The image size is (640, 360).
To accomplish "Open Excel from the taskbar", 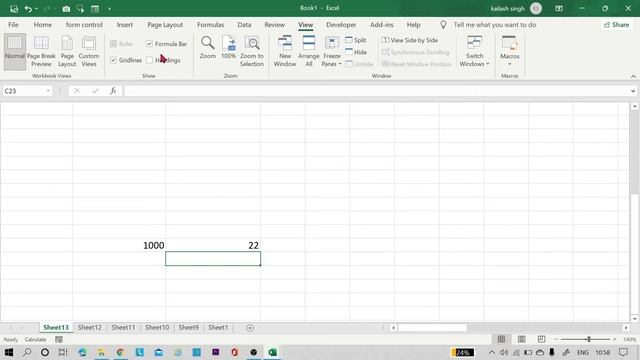I will [272, 352].
